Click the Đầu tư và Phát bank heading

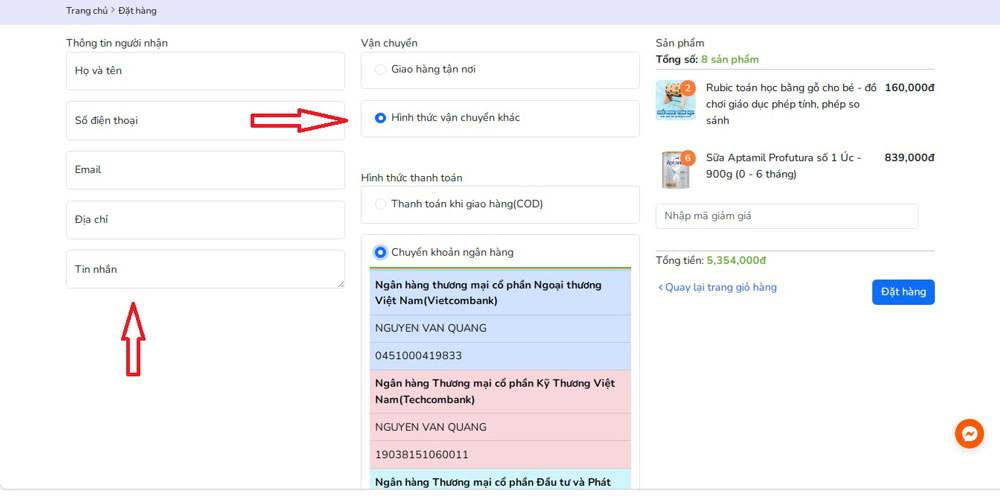coord(492,482)
